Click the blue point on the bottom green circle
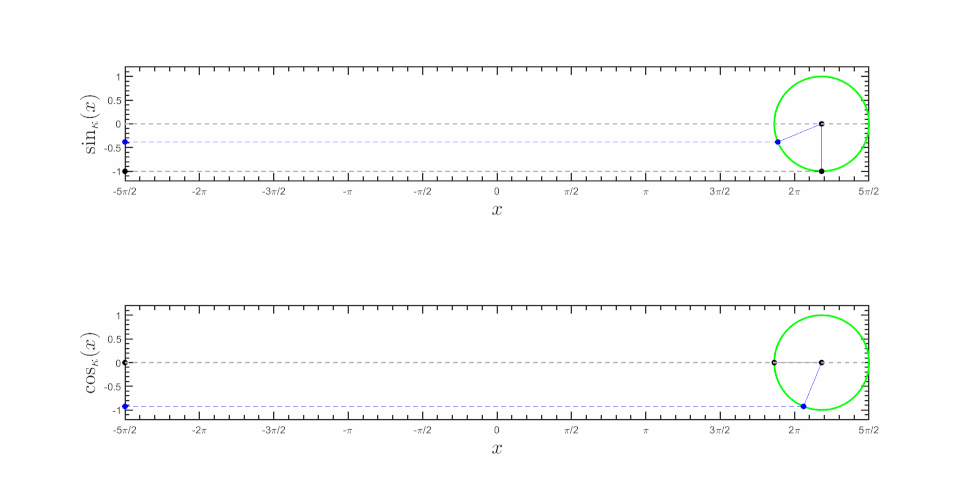Viewport: 960px width, 504px height. (x=804, y=406)
